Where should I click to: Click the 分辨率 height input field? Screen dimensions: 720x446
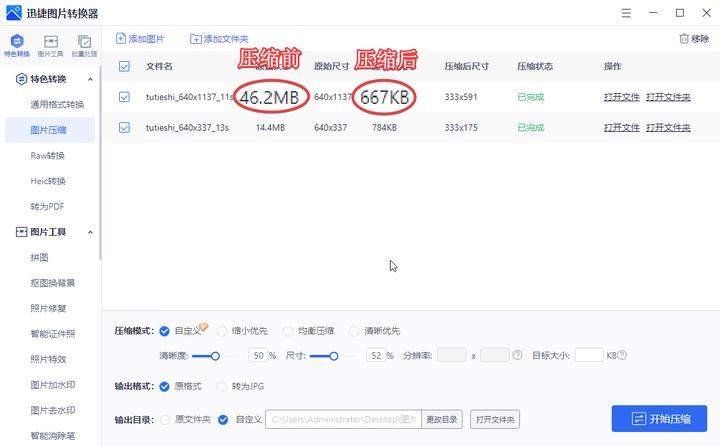(495, 355)
